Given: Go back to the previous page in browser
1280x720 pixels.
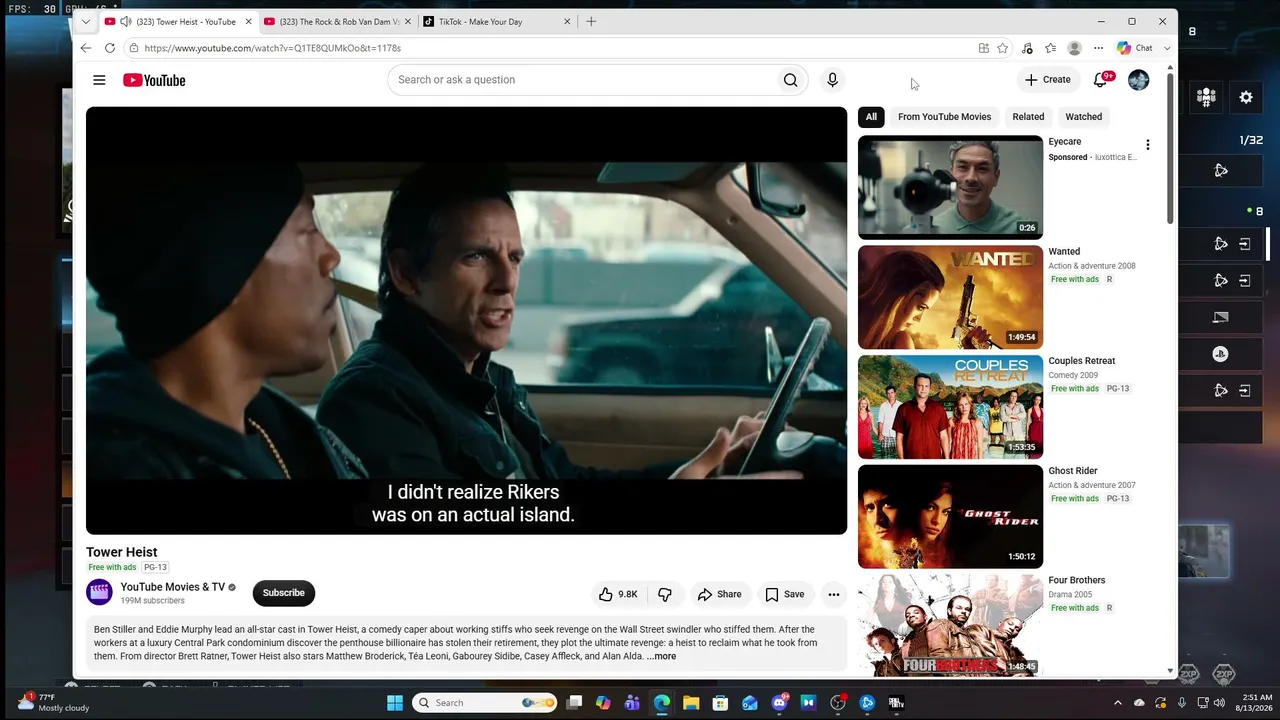Looking at the screenshot, I should point(86,48).
